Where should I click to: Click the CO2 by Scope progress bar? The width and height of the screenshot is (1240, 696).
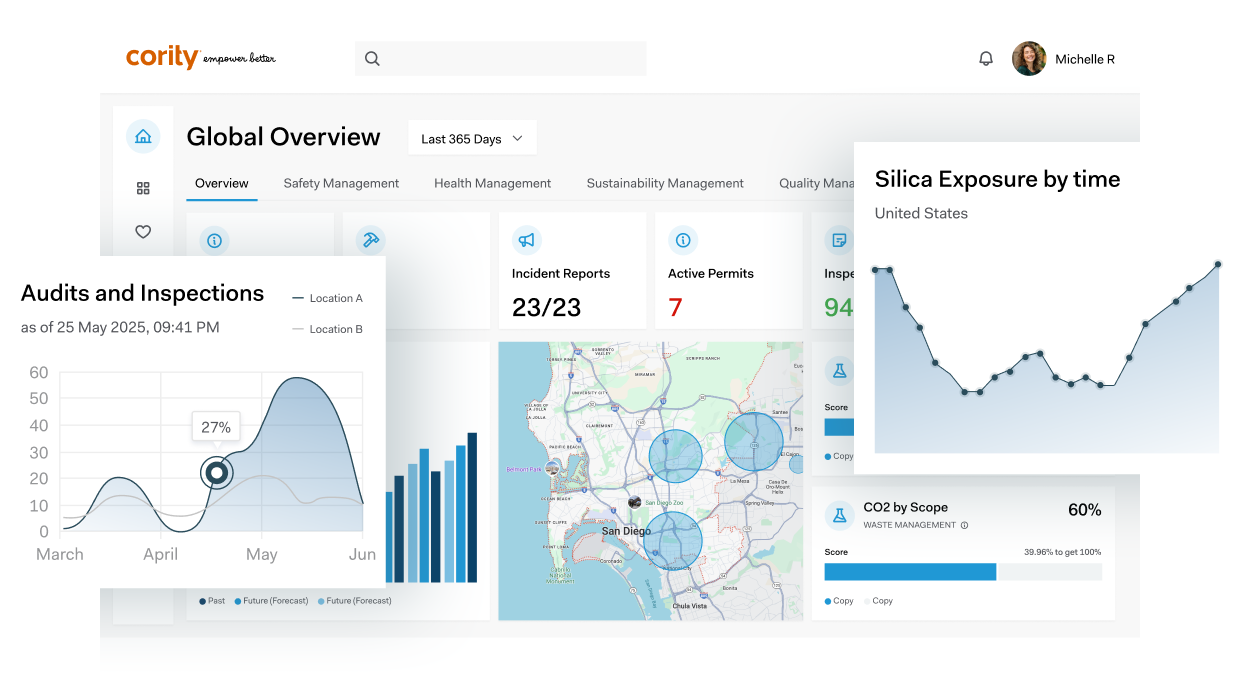962,572
